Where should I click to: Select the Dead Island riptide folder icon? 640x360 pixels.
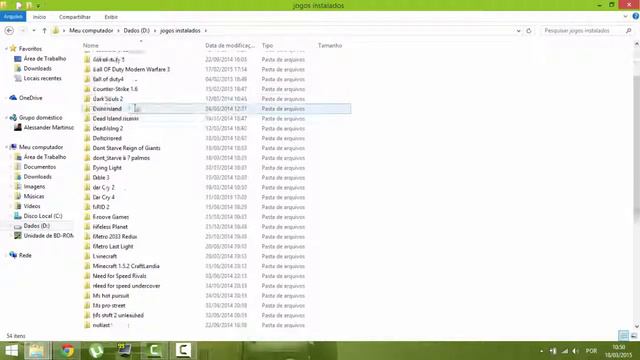[87, 118]
